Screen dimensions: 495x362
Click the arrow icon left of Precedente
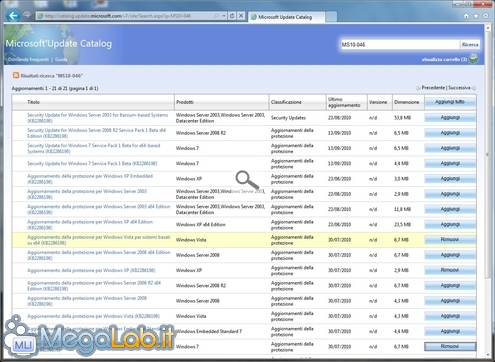(418, 88)
